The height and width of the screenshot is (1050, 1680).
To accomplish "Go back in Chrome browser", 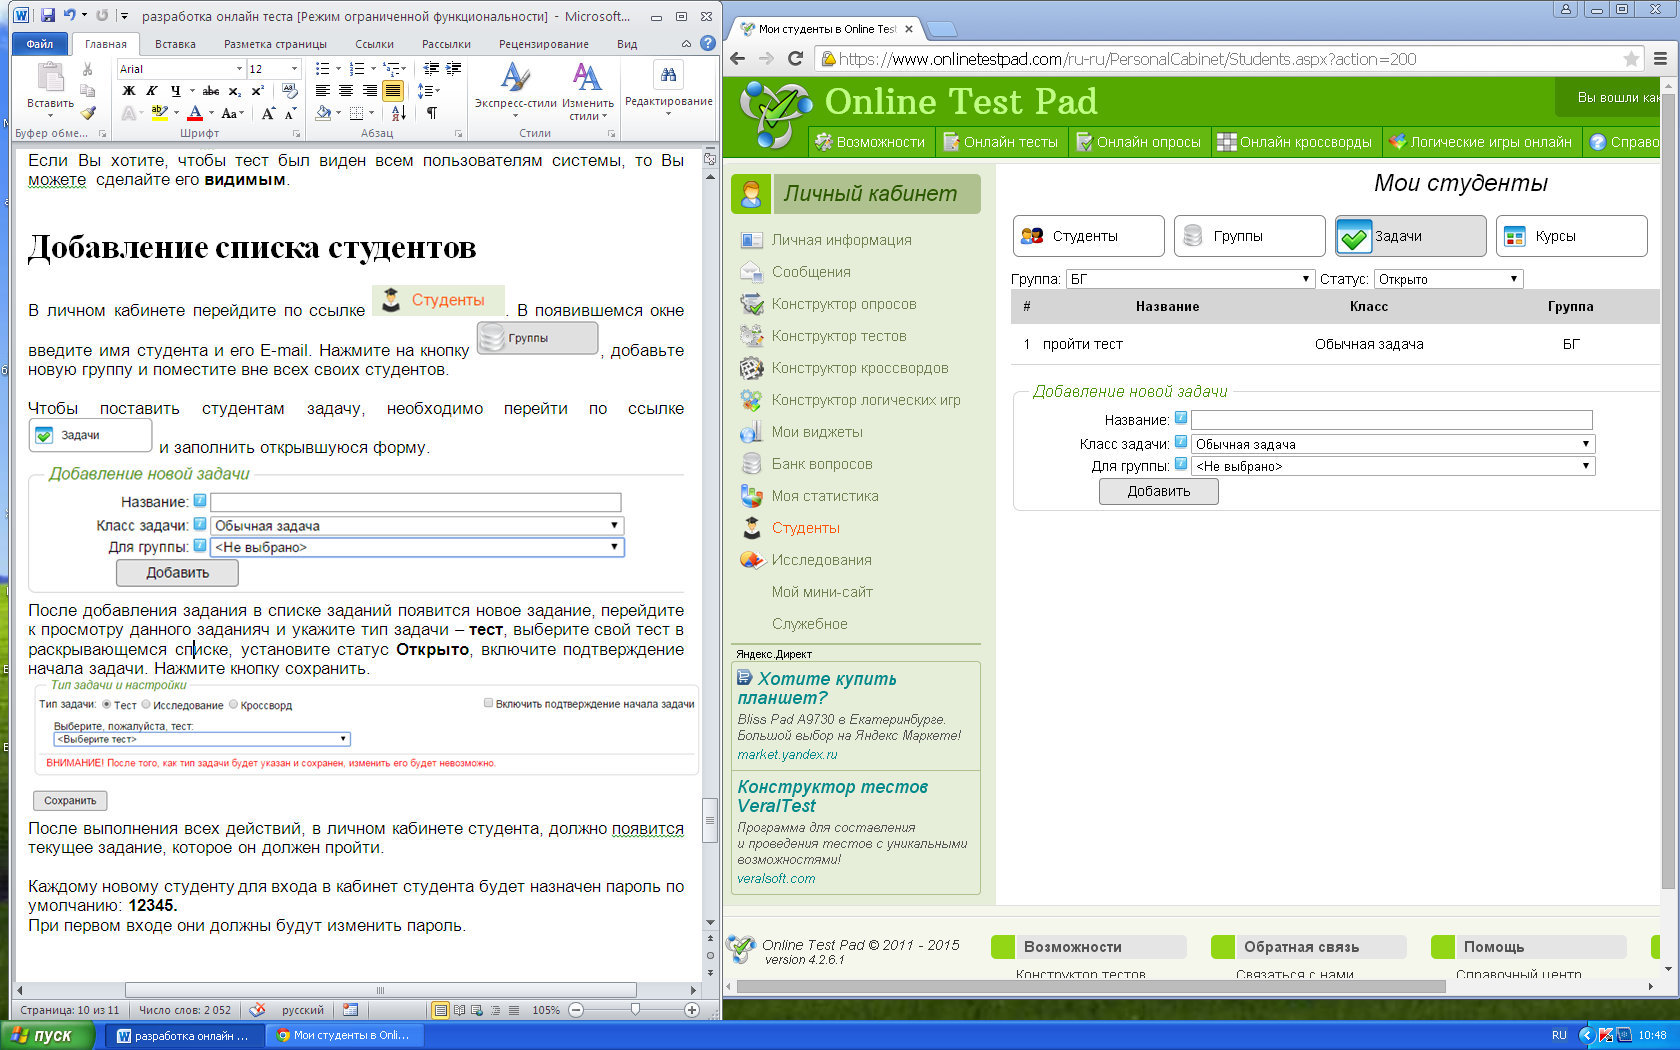I will [738, 59].
